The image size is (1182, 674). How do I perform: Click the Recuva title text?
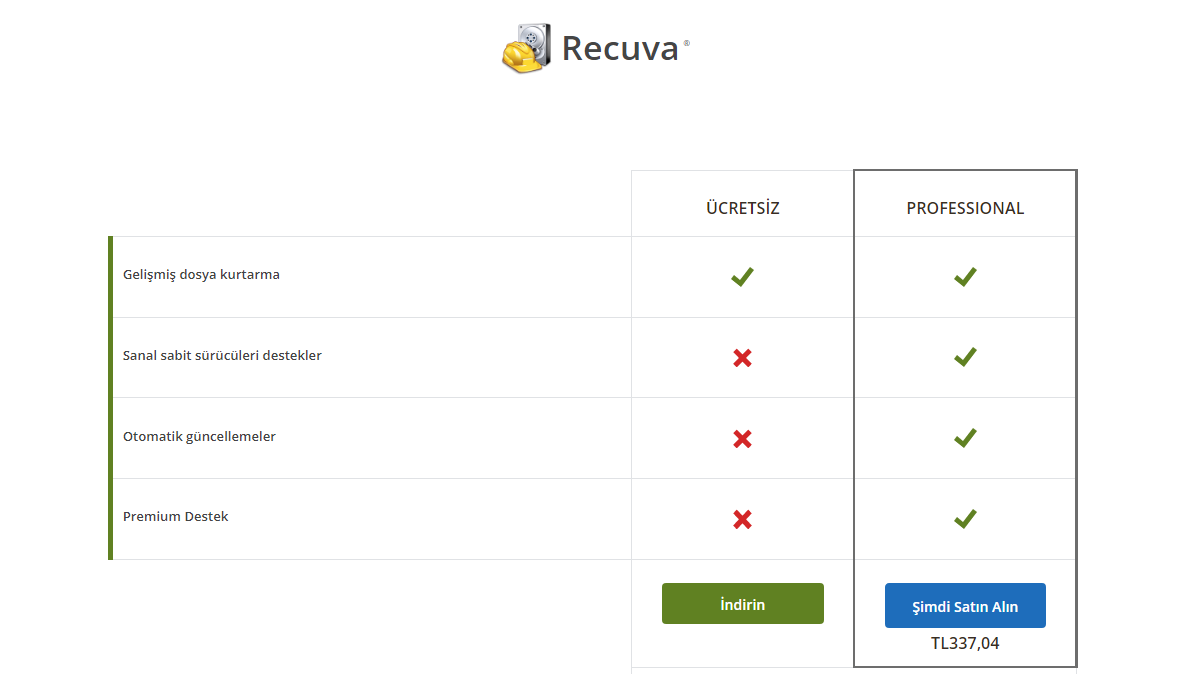point(620,48)
